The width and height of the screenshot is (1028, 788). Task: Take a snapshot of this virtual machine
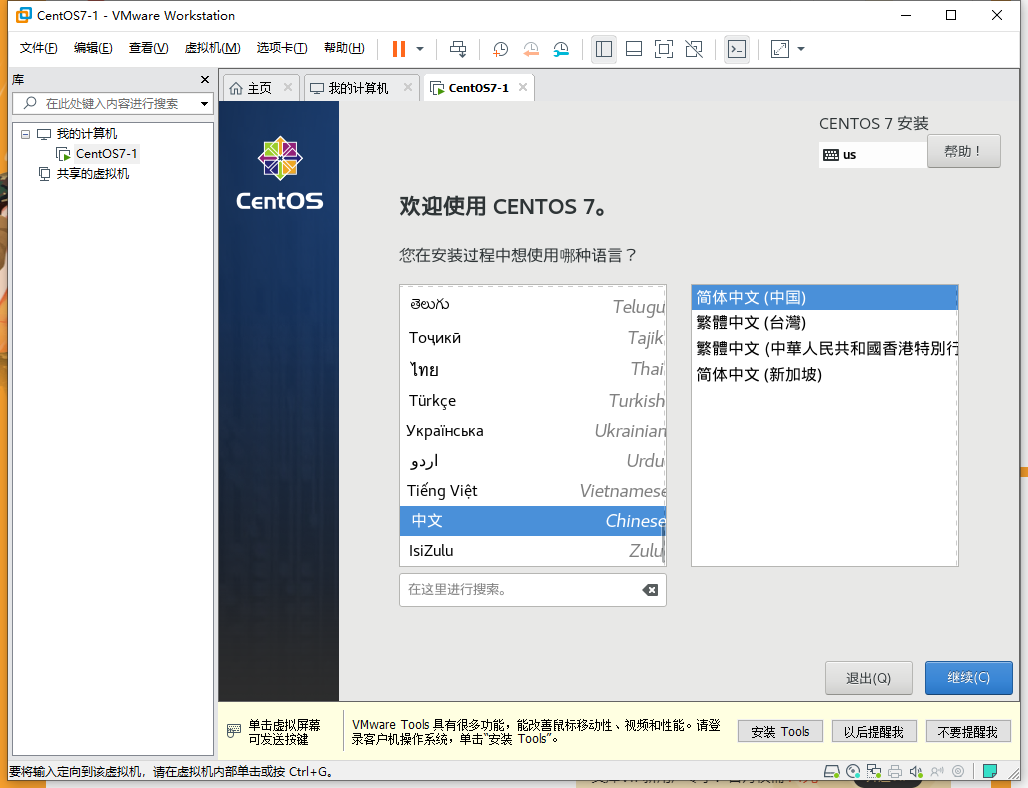coord(500,49)
